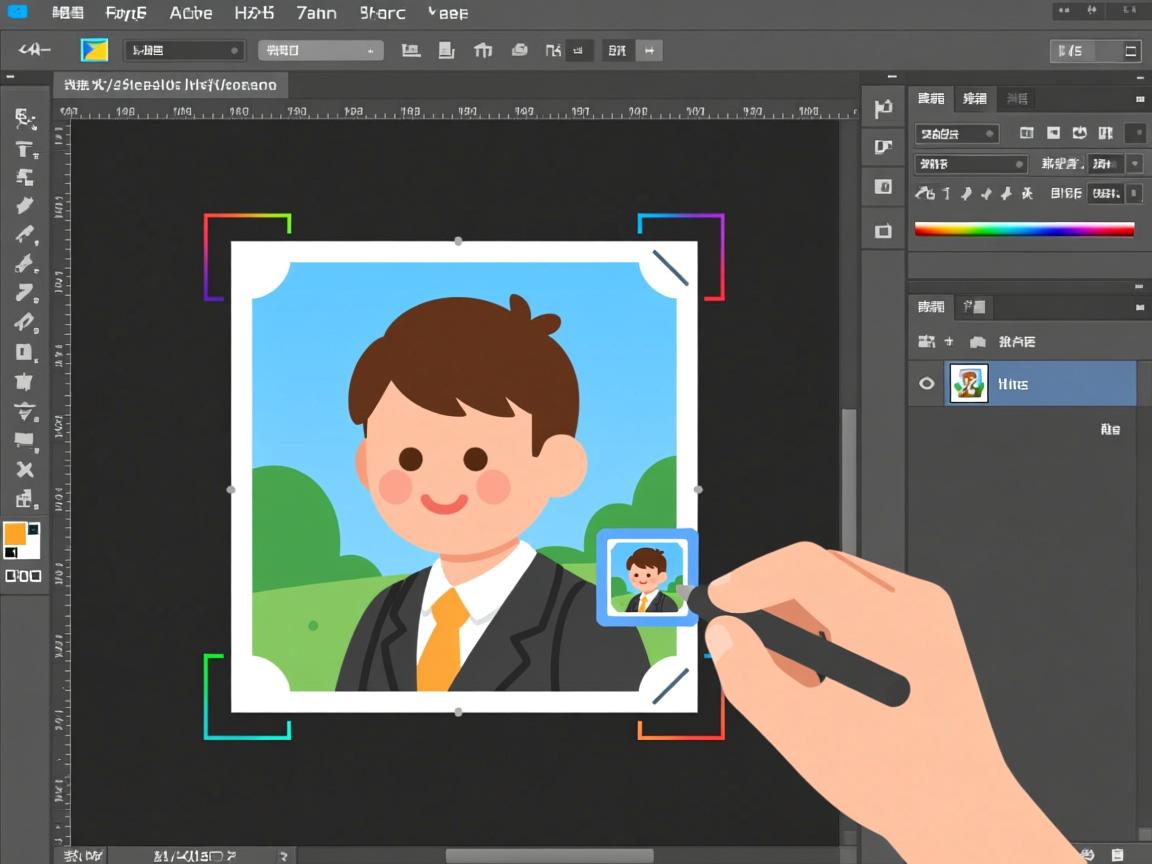Toggle visibility of the Hins layer
1152x864 pixels.
pyautogui.click(x=927, y=383)
